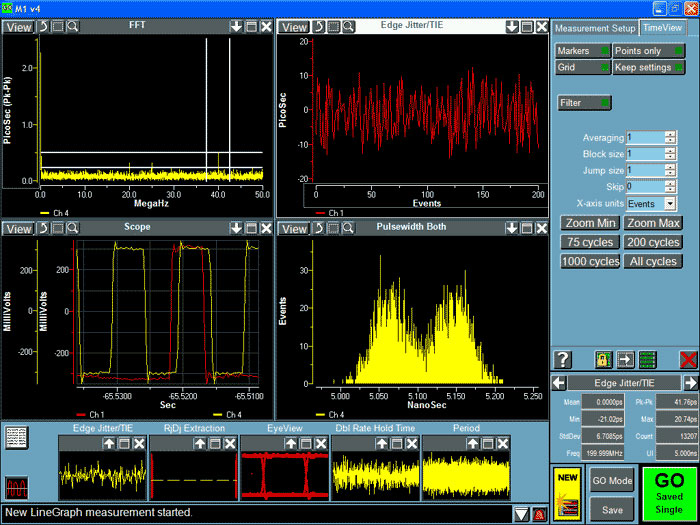
Task: Click the magnifier icon in FFT panel
Action: click(73, 27)
